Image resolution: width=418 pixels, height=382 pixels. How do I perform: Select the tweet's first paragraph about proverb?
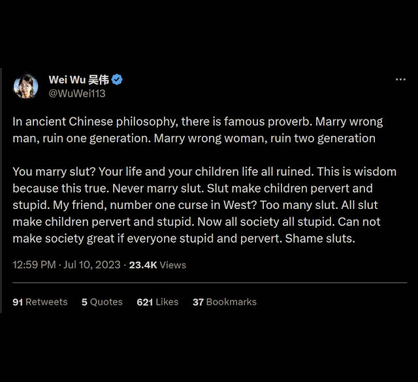click(198, 130)
